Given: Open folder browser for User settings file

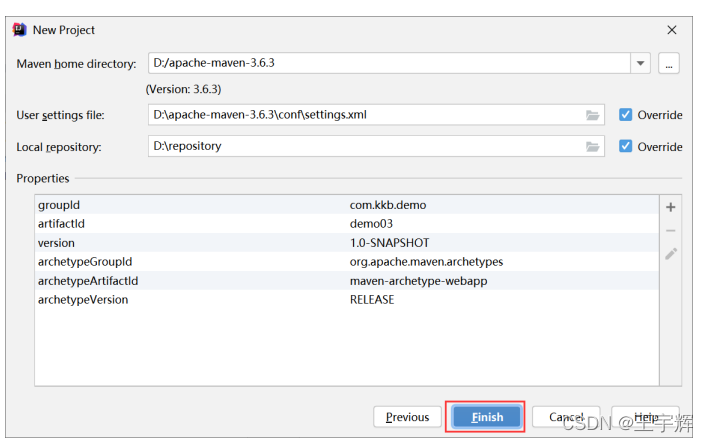Looking at the screenshot, I should 592,115.
